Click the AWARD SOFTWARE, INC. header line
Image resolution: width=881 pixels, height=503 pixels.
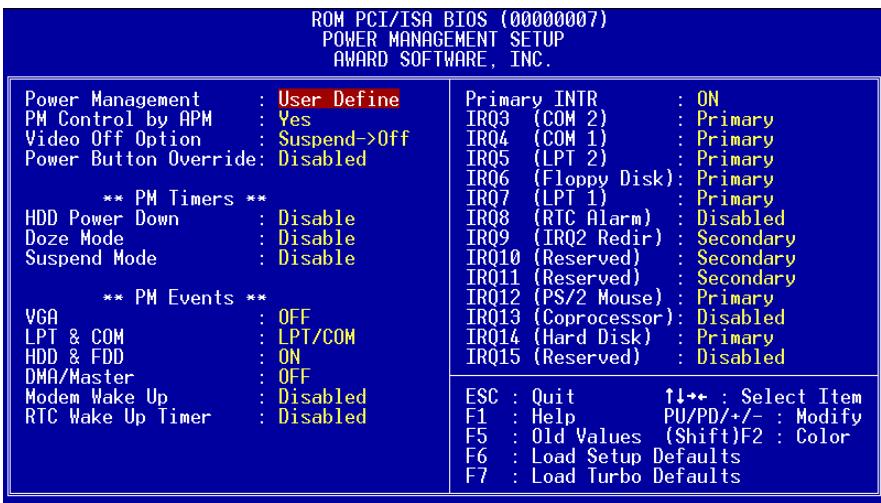[443, 59]
